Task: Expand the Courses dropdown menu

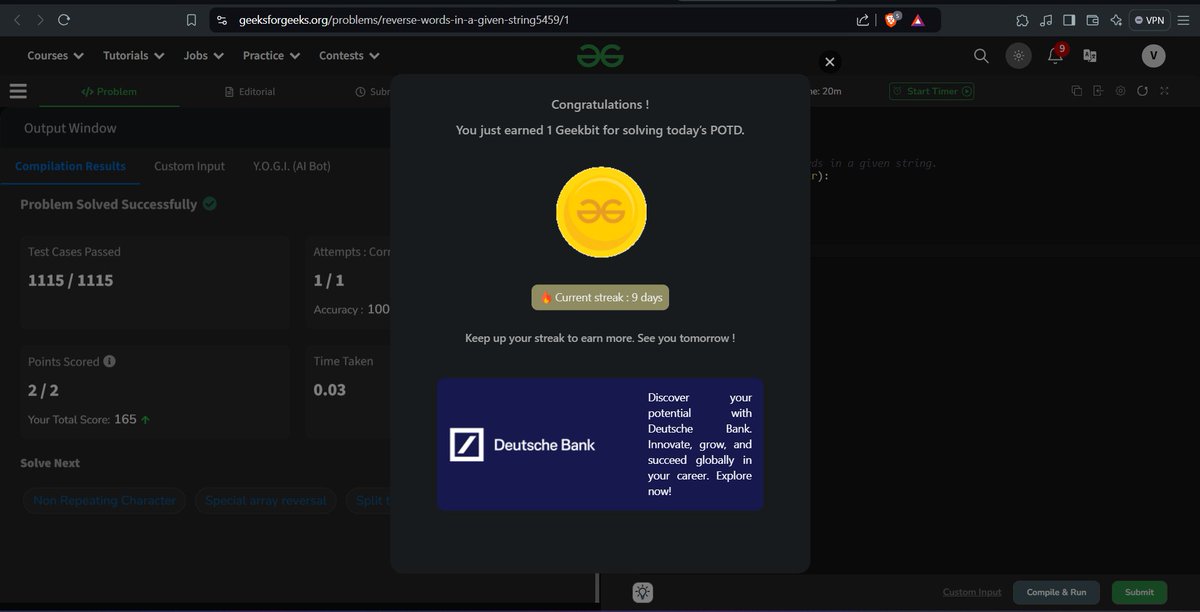Action: (x=55, y=56)
